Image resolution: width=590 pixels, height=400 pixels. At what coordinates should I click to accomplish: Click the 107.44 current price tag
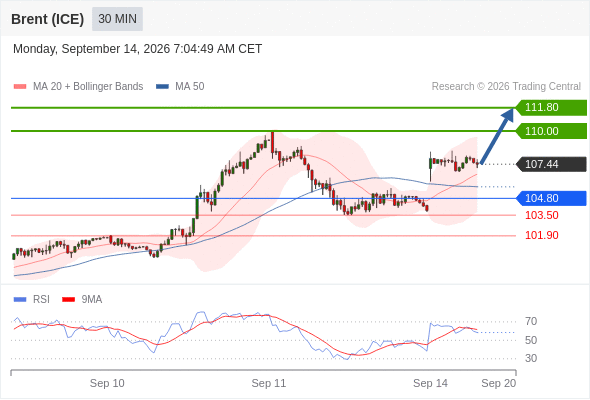pos(551,164)
